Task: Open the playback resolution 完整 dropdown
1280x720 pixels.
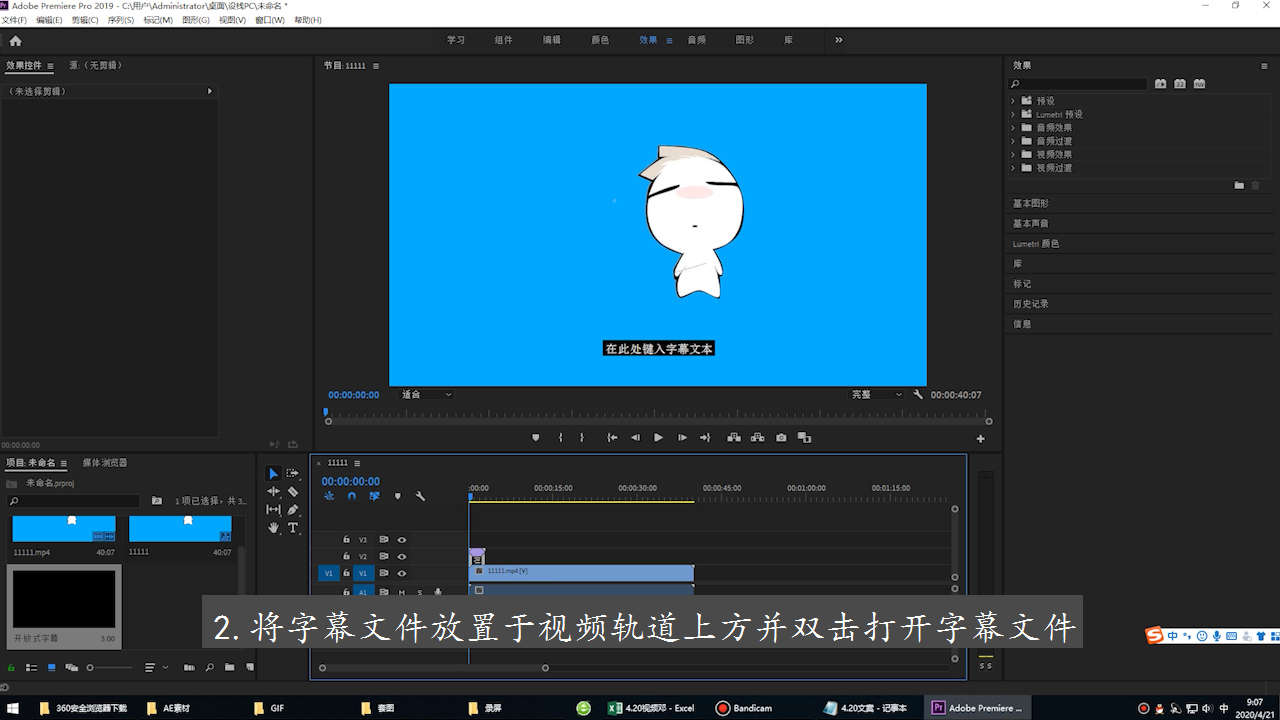Action: pyautogui.click(x=876, y=395)
